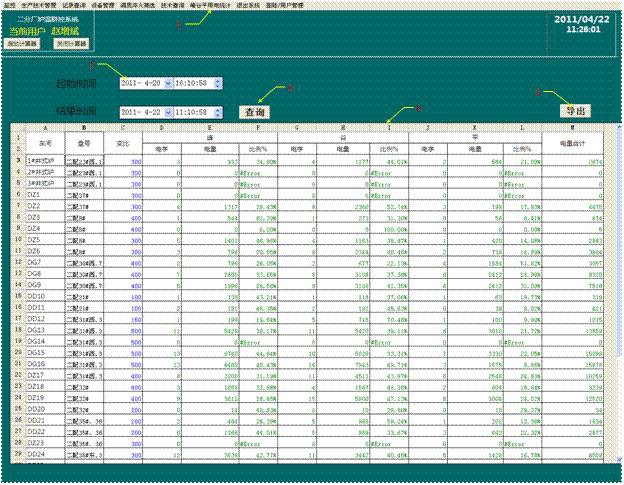The width and height of the screenshot is (624, 485).
Task: Expand the start date dropdown (2011-4-20)
Action: tap(167, 81)
